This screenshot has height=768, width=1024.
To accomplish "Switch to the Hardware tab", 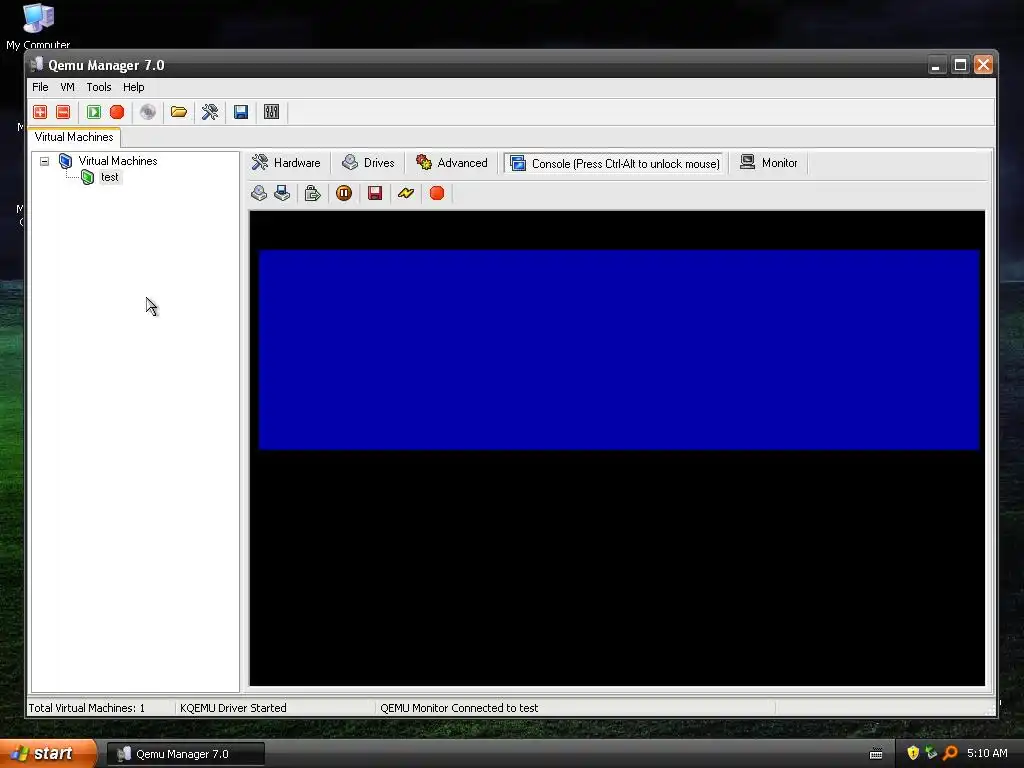I will click(x=286, y=163).
